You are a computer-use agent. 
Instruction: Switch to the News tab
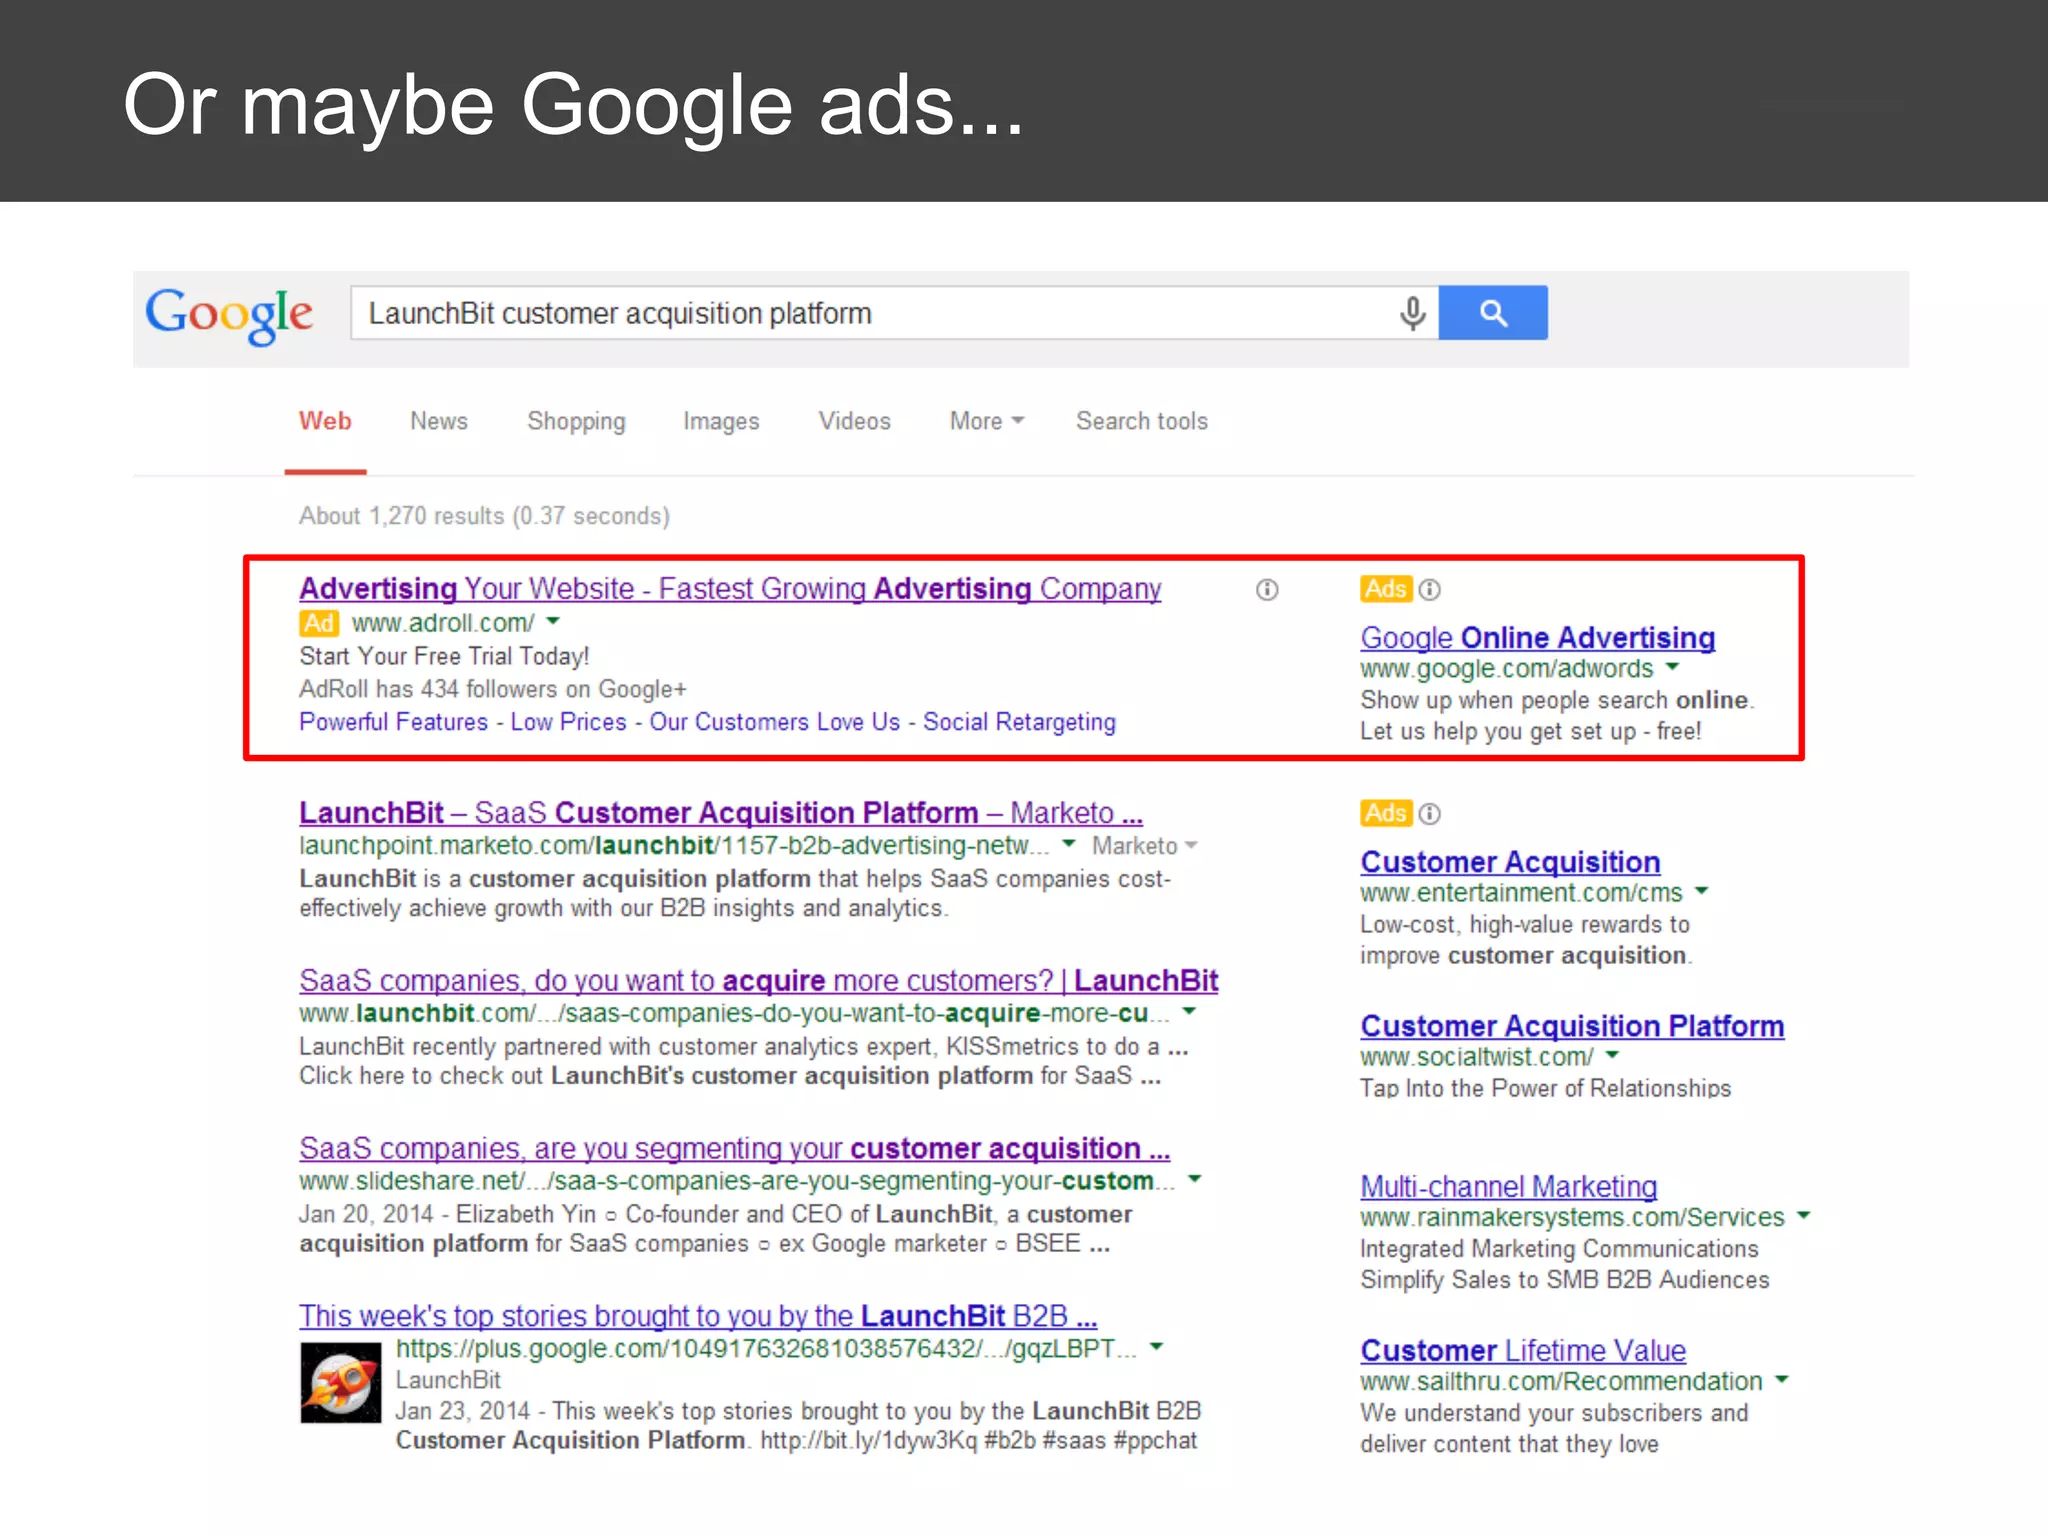tap(439, 421)
